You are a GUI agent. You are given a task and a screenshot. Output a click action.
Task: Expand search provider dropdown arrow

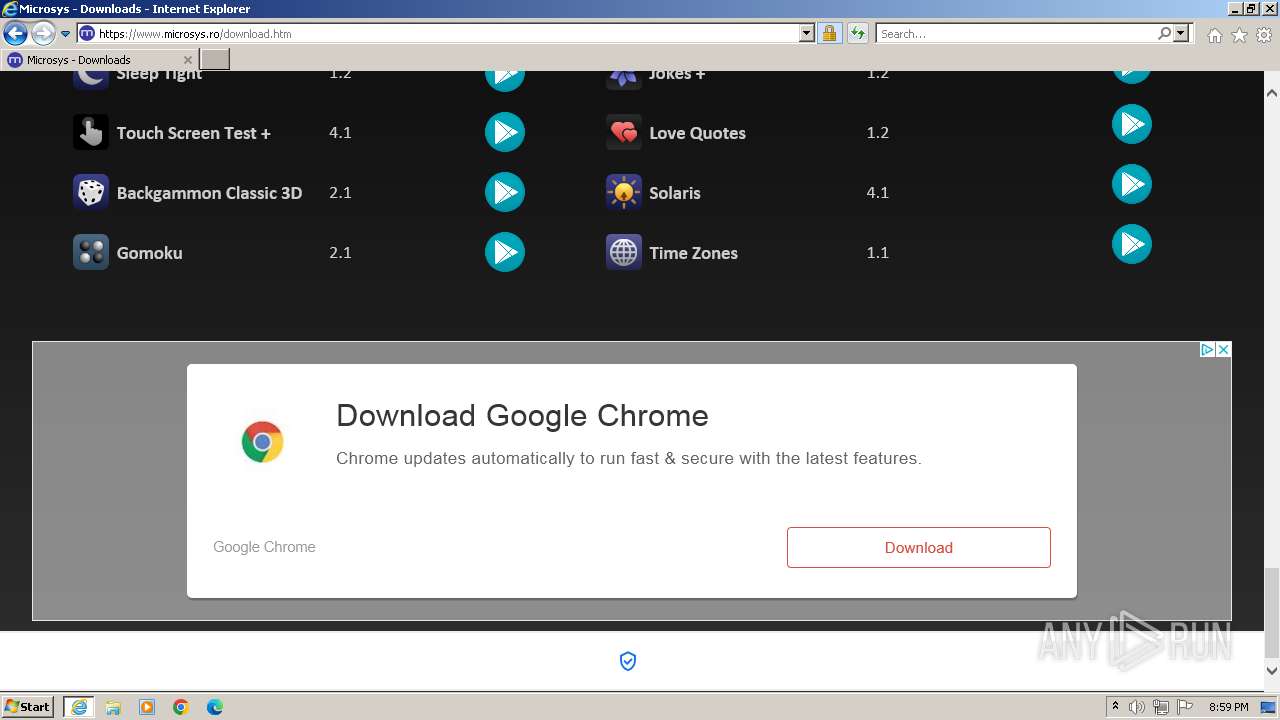[x=1181, y=33]
